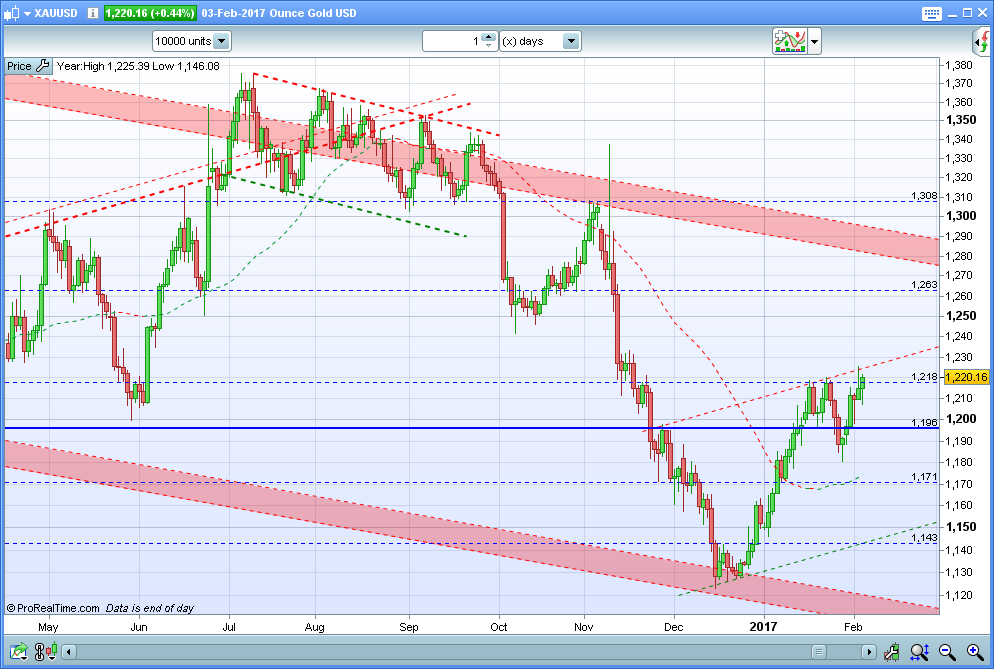Open the on-screen keyboard shortcut icon
994x669 pixels.
(931, 13)
